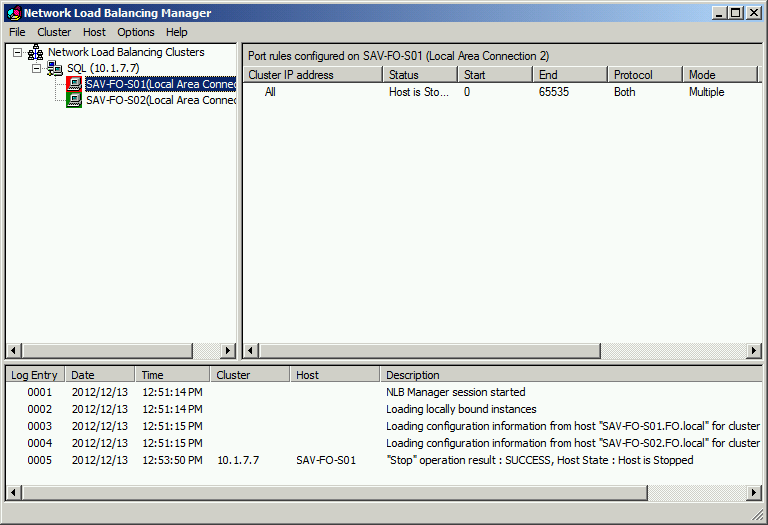Click the 'Host is Sto...' status cell
The height and width of the screenshot is (525, 768).
419,92
